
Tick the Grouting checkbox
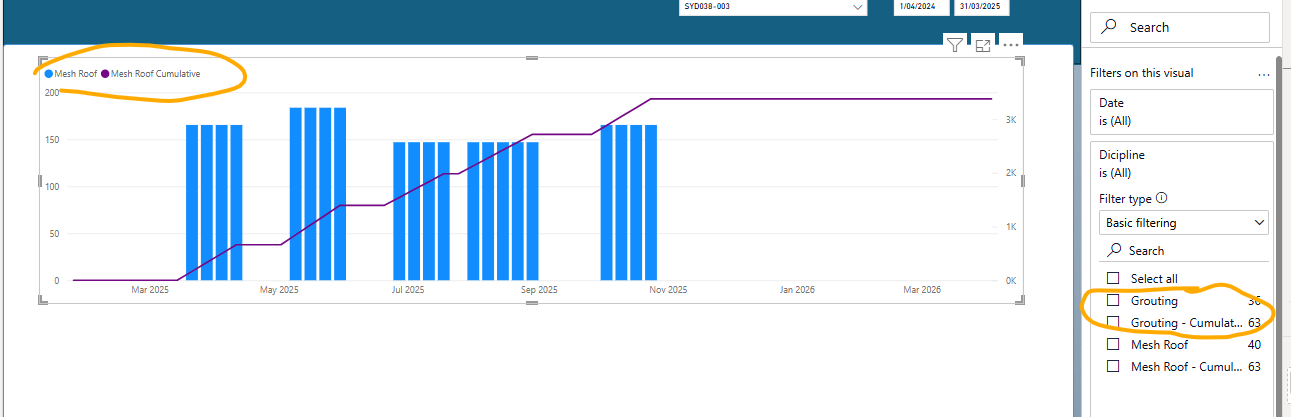1113,300
